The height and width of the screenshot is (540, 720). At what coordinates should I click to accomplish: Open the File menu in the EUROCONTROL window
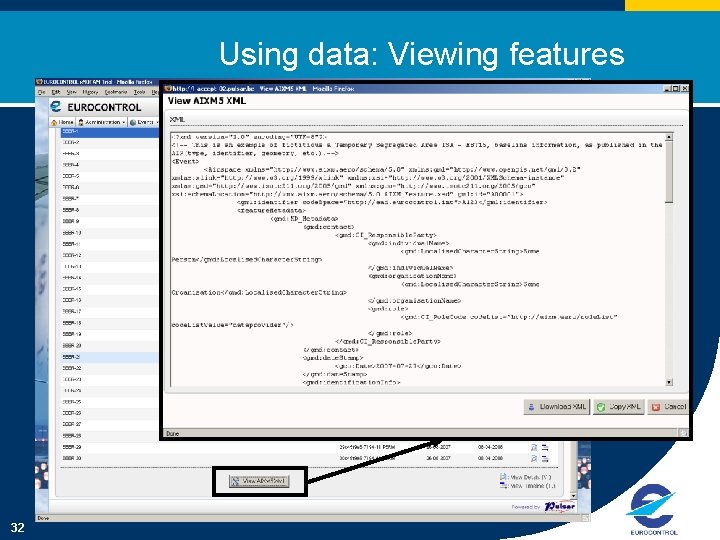point(41,92)
